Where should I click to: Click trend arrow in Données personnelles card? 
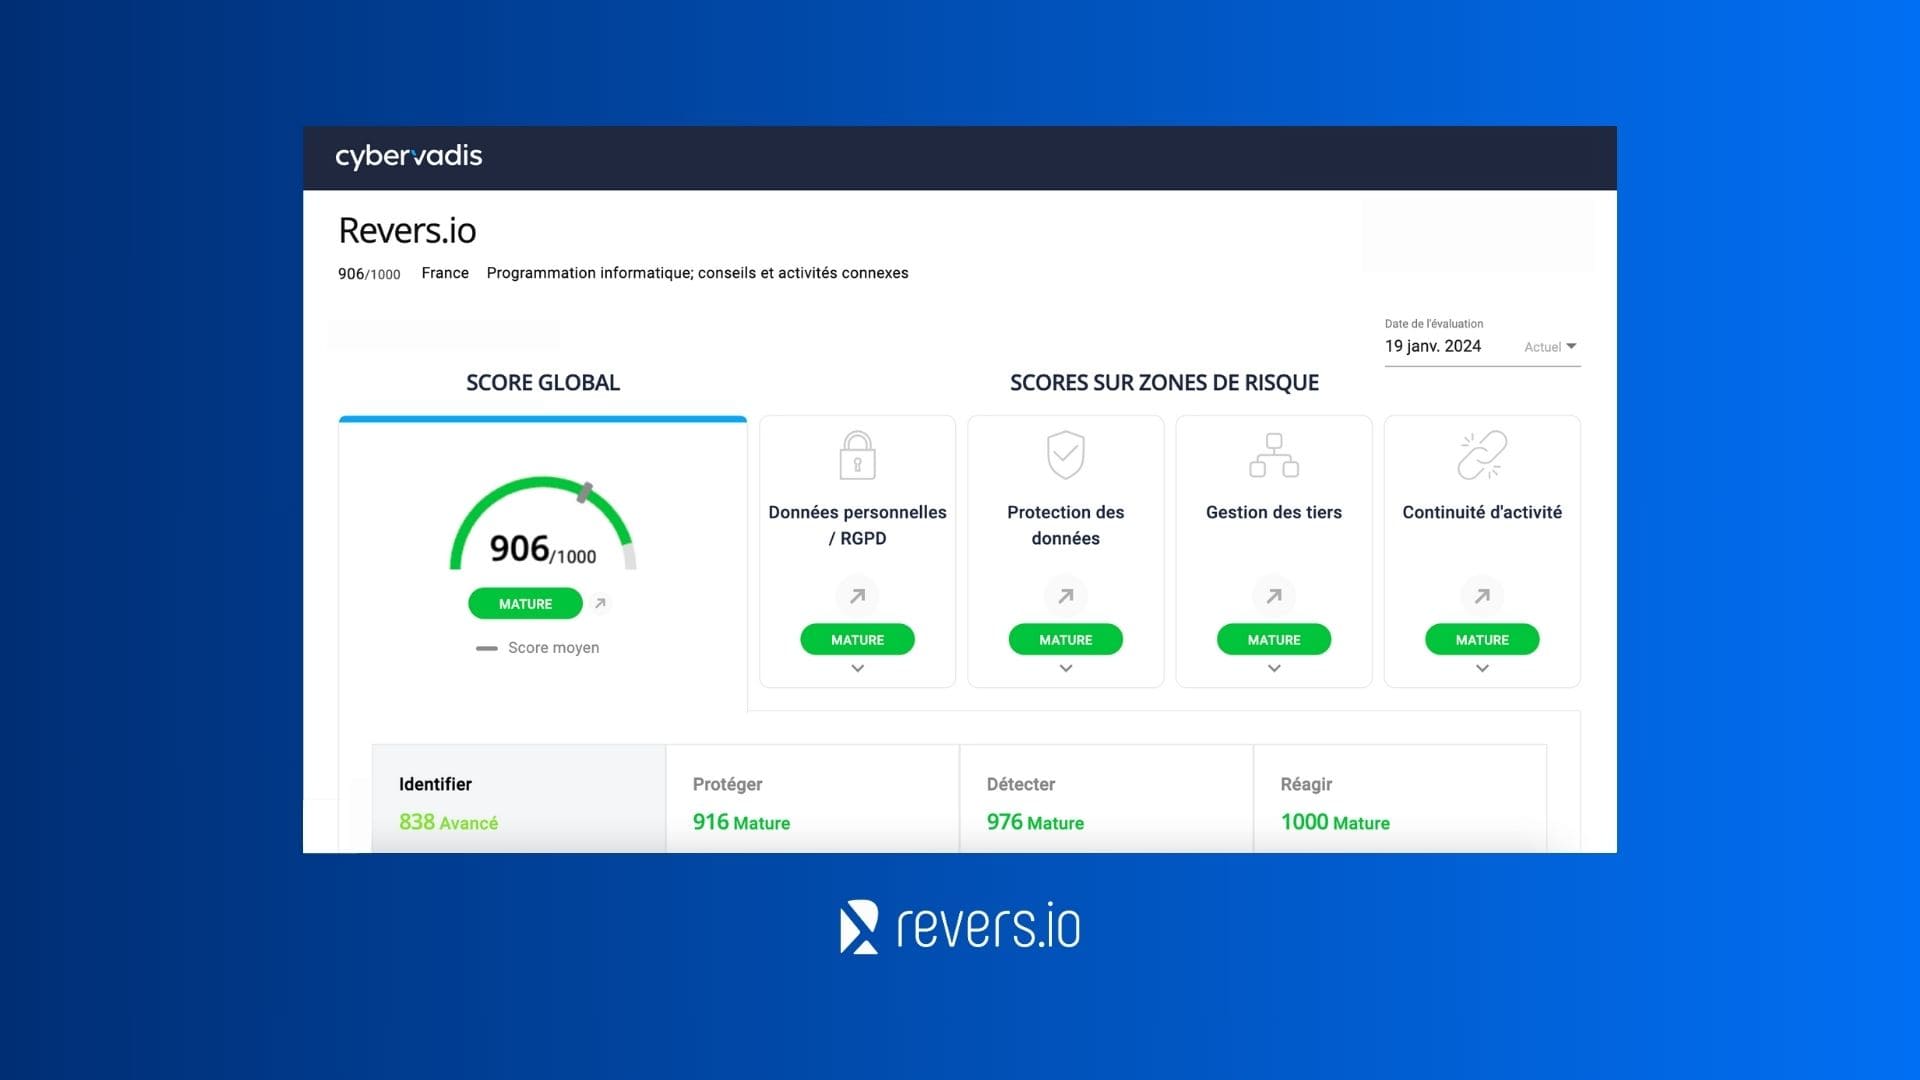[857, 596]
